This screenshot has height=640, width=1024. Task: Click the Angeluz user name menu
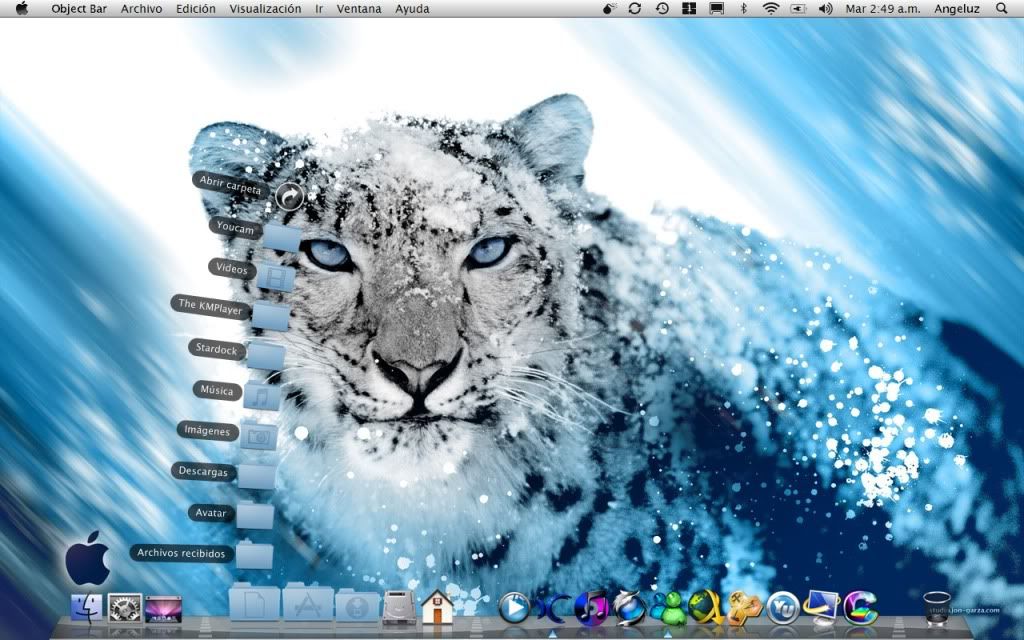pos(957,9)
